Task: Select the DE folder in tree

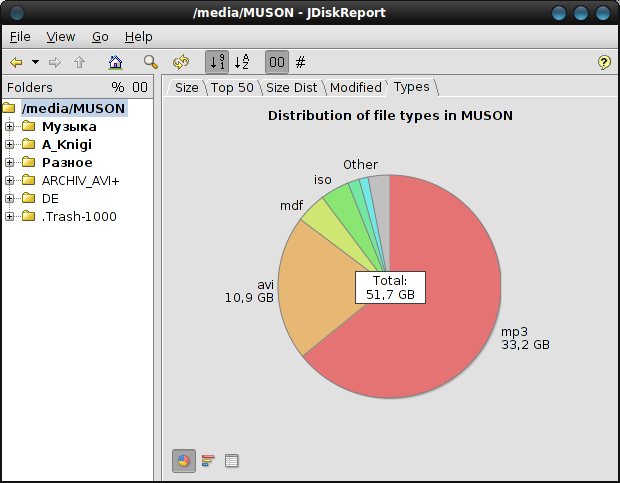Action: coord(50,198)
